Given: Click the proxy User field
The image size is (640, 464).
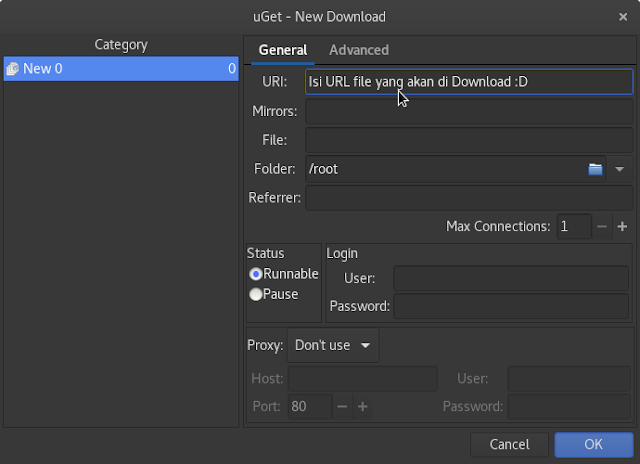Looking at the screenshot, I should (569, 379).
